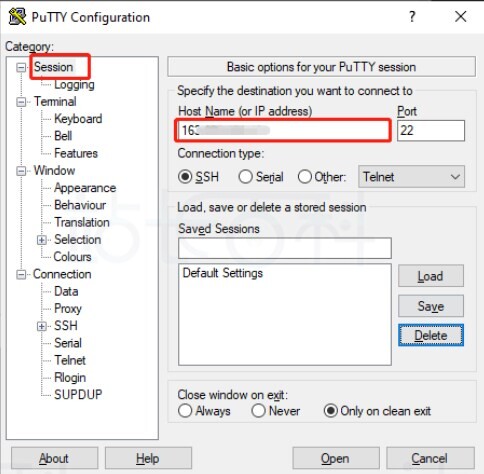
Task: Select the Serial connection type
Action: coord(245,177)
